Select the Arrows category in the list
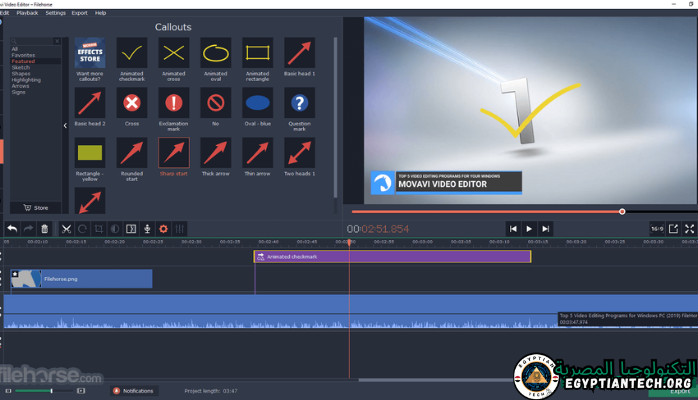 (x=21, y=86)
